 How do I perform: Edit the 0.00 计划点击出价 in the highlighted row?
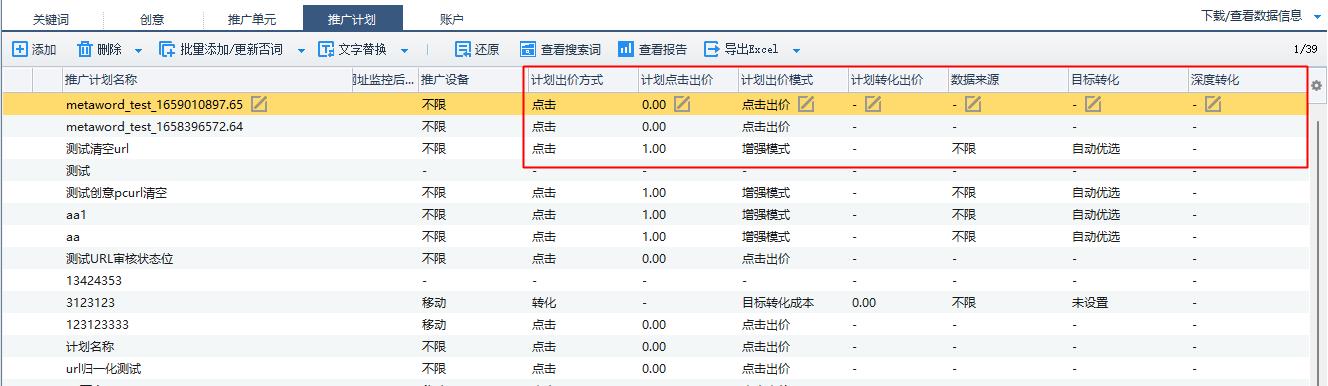(x=682, y=104)
